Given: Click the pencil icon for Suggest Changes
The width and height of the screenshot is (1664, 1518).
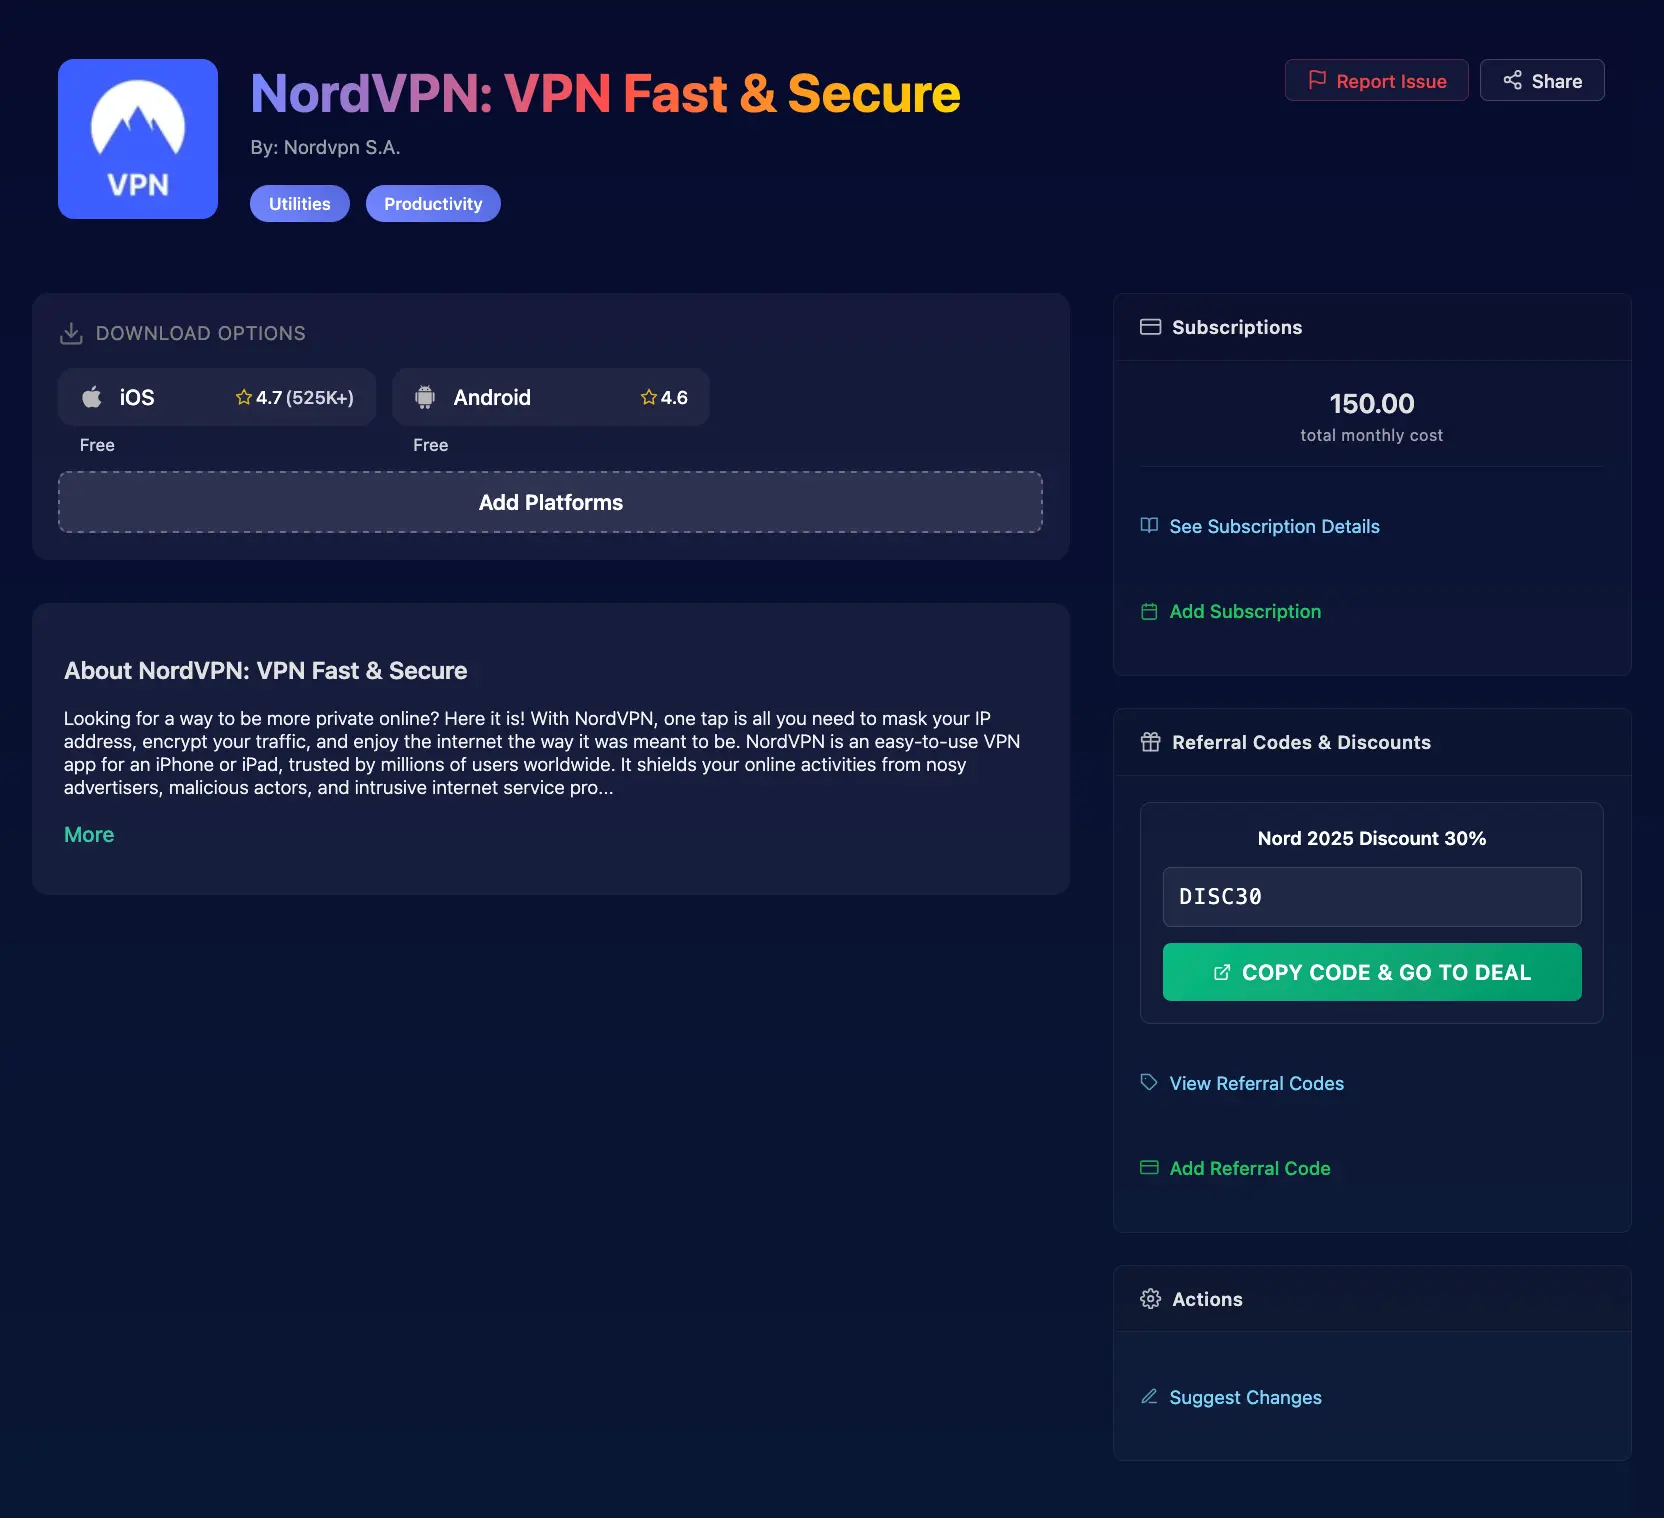Looking at the screenshot, I should pyautogui.click(x=1149, y=1397).
